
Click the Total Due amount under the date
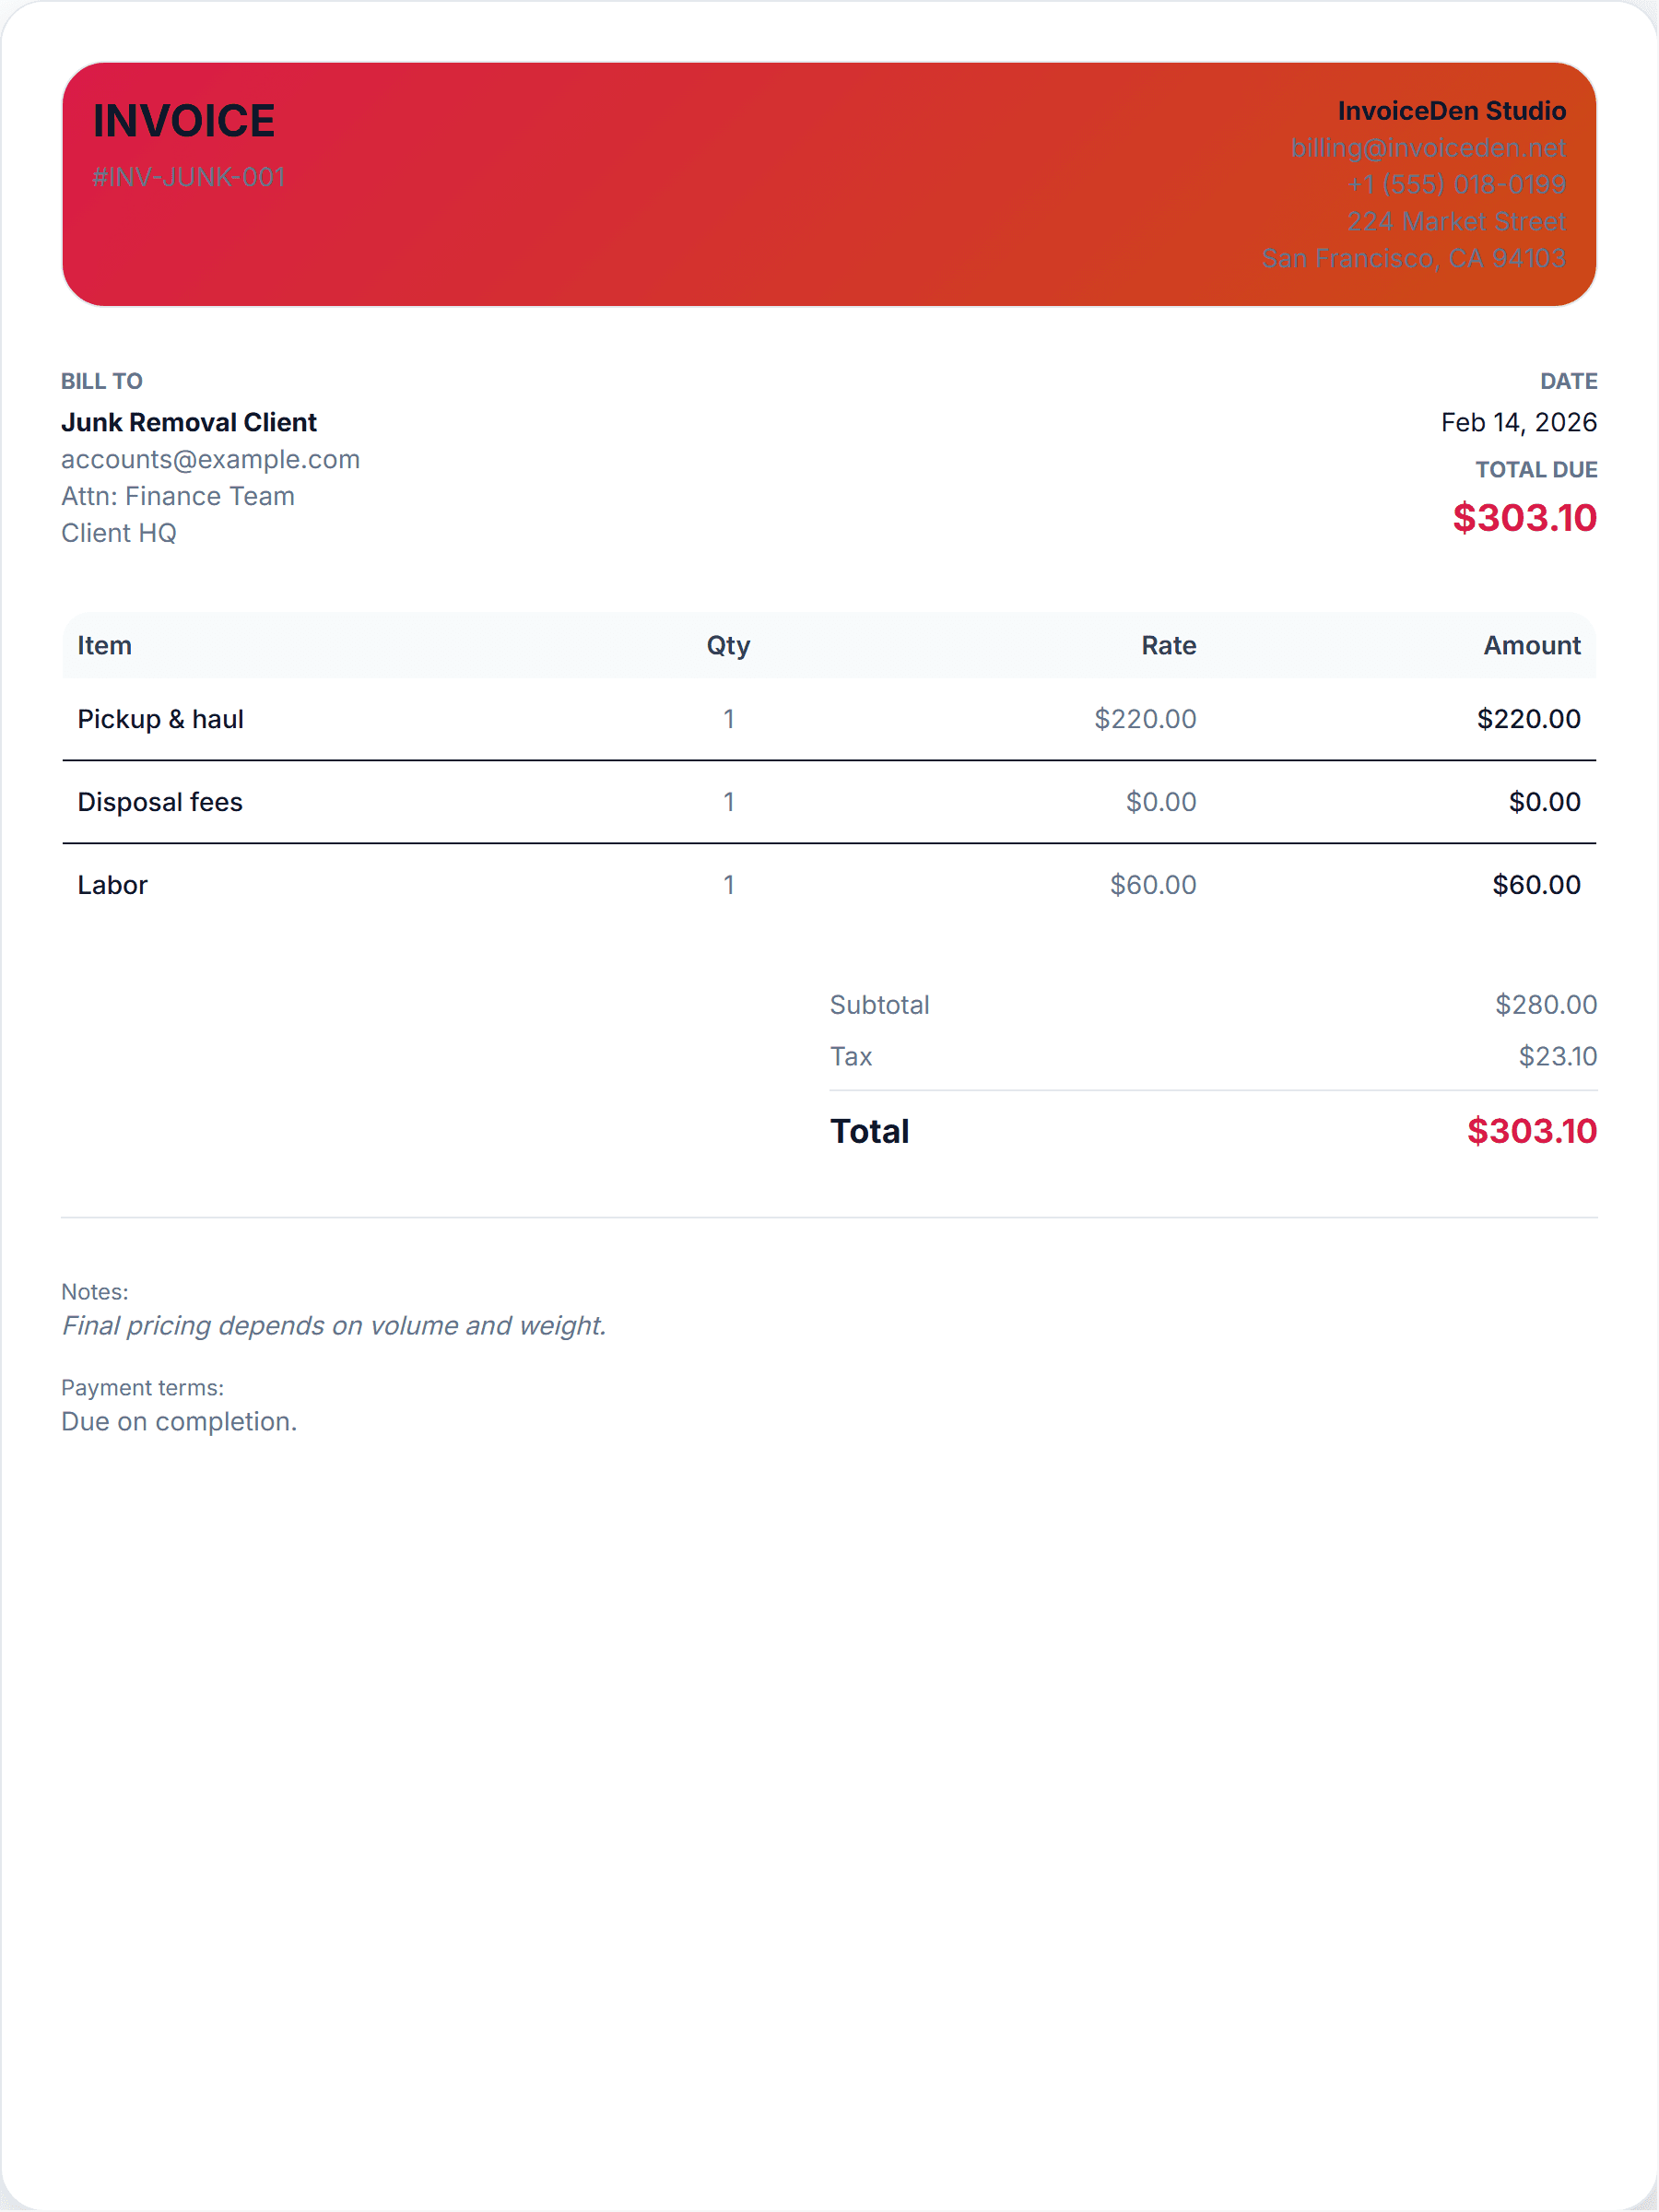(1524, 517)
